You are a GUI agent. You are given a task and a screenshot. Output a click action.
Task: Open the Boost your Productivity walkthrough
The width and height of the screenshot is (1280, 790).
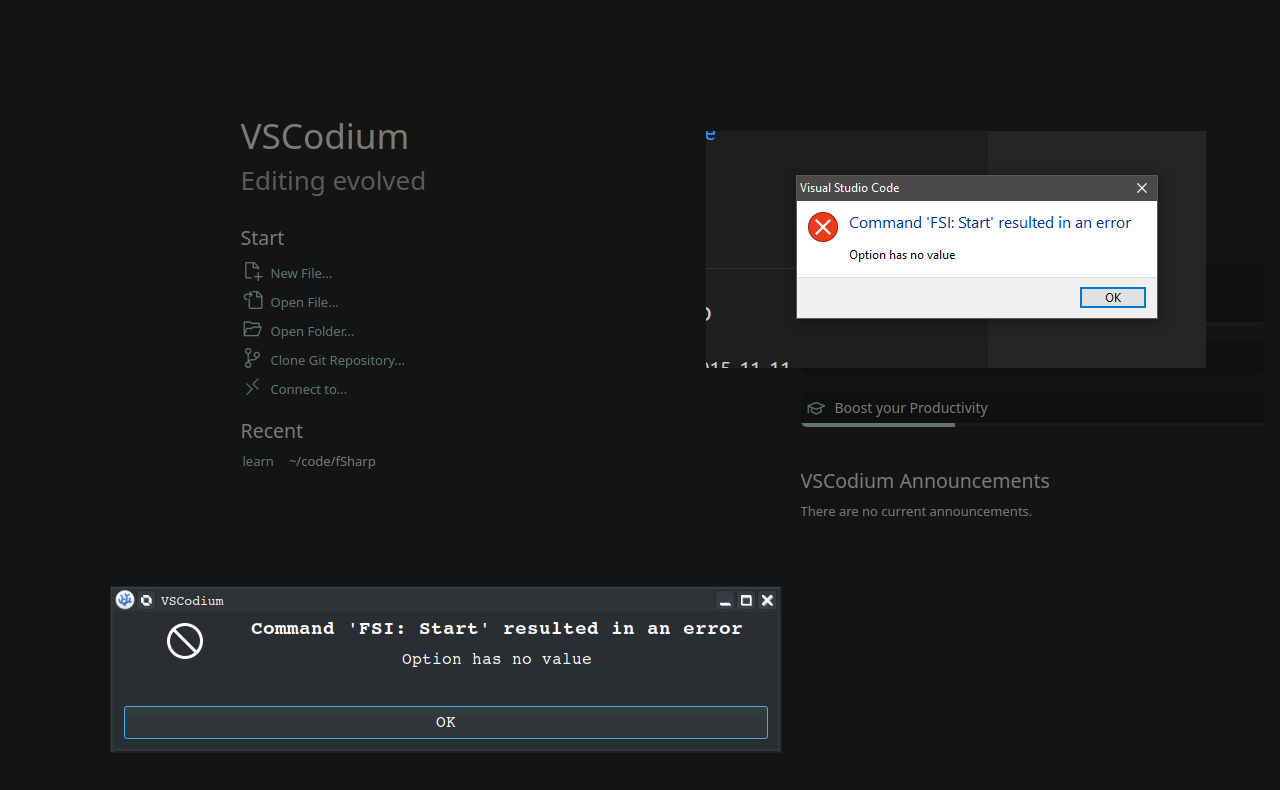[x=911, y=408]
